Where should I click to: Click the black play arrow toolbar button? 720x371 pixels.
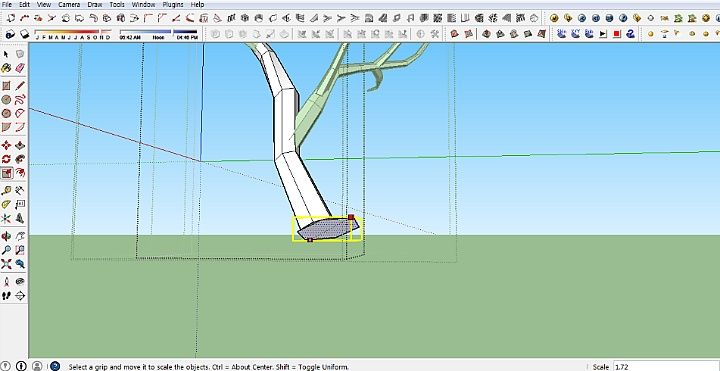coord(603,34)
